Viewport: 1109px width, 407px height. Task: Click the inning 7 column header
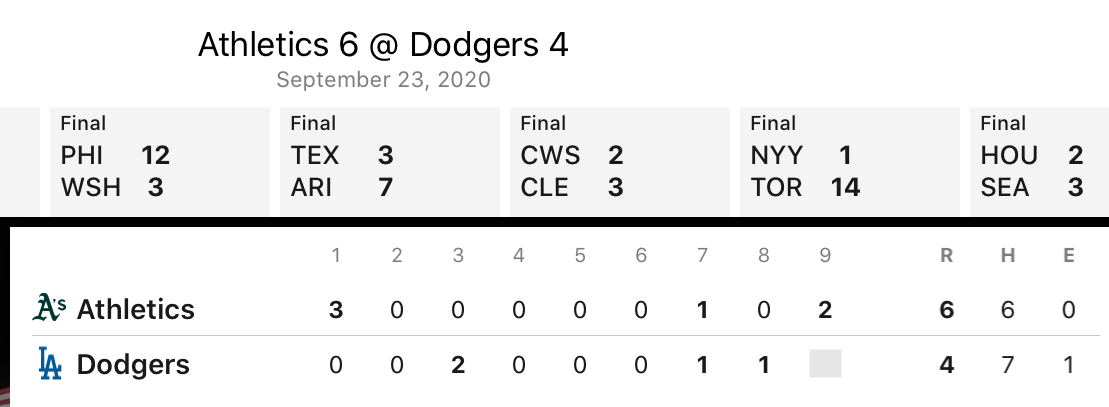702,256
